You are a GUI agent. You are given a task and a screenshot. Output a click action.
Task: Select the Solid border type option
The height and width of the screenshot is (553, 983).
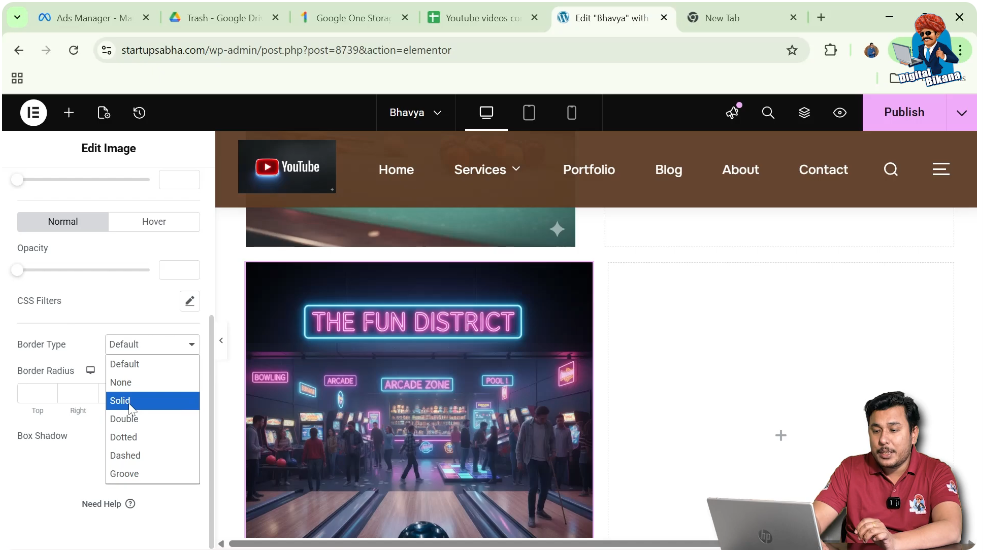tap(152, 401)
